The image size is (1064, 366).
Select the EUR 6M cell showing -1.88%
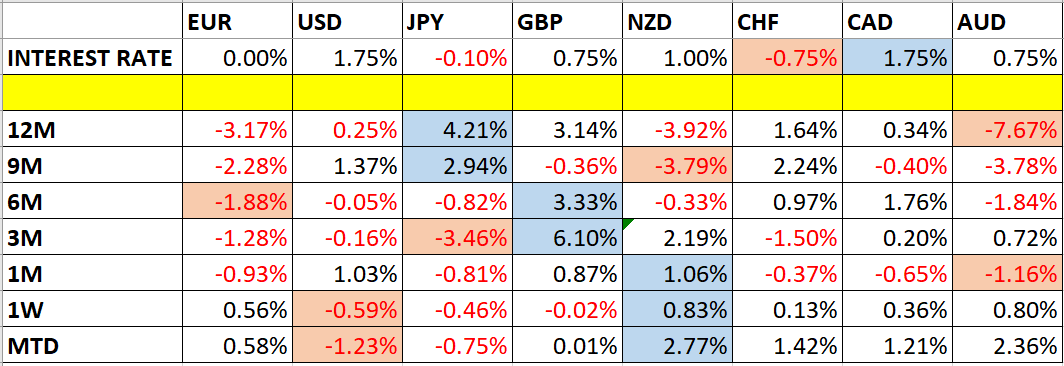[x=238, y=201]
